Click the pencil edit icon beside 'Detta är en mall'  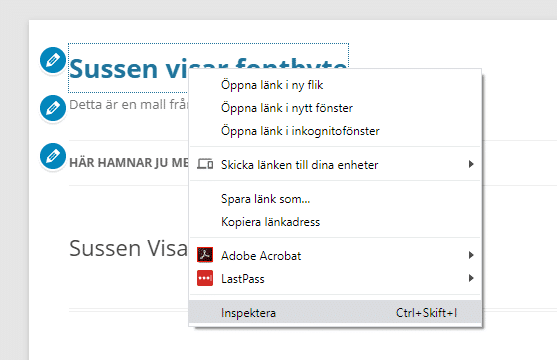pyautogui.click(x=53, y=108)
